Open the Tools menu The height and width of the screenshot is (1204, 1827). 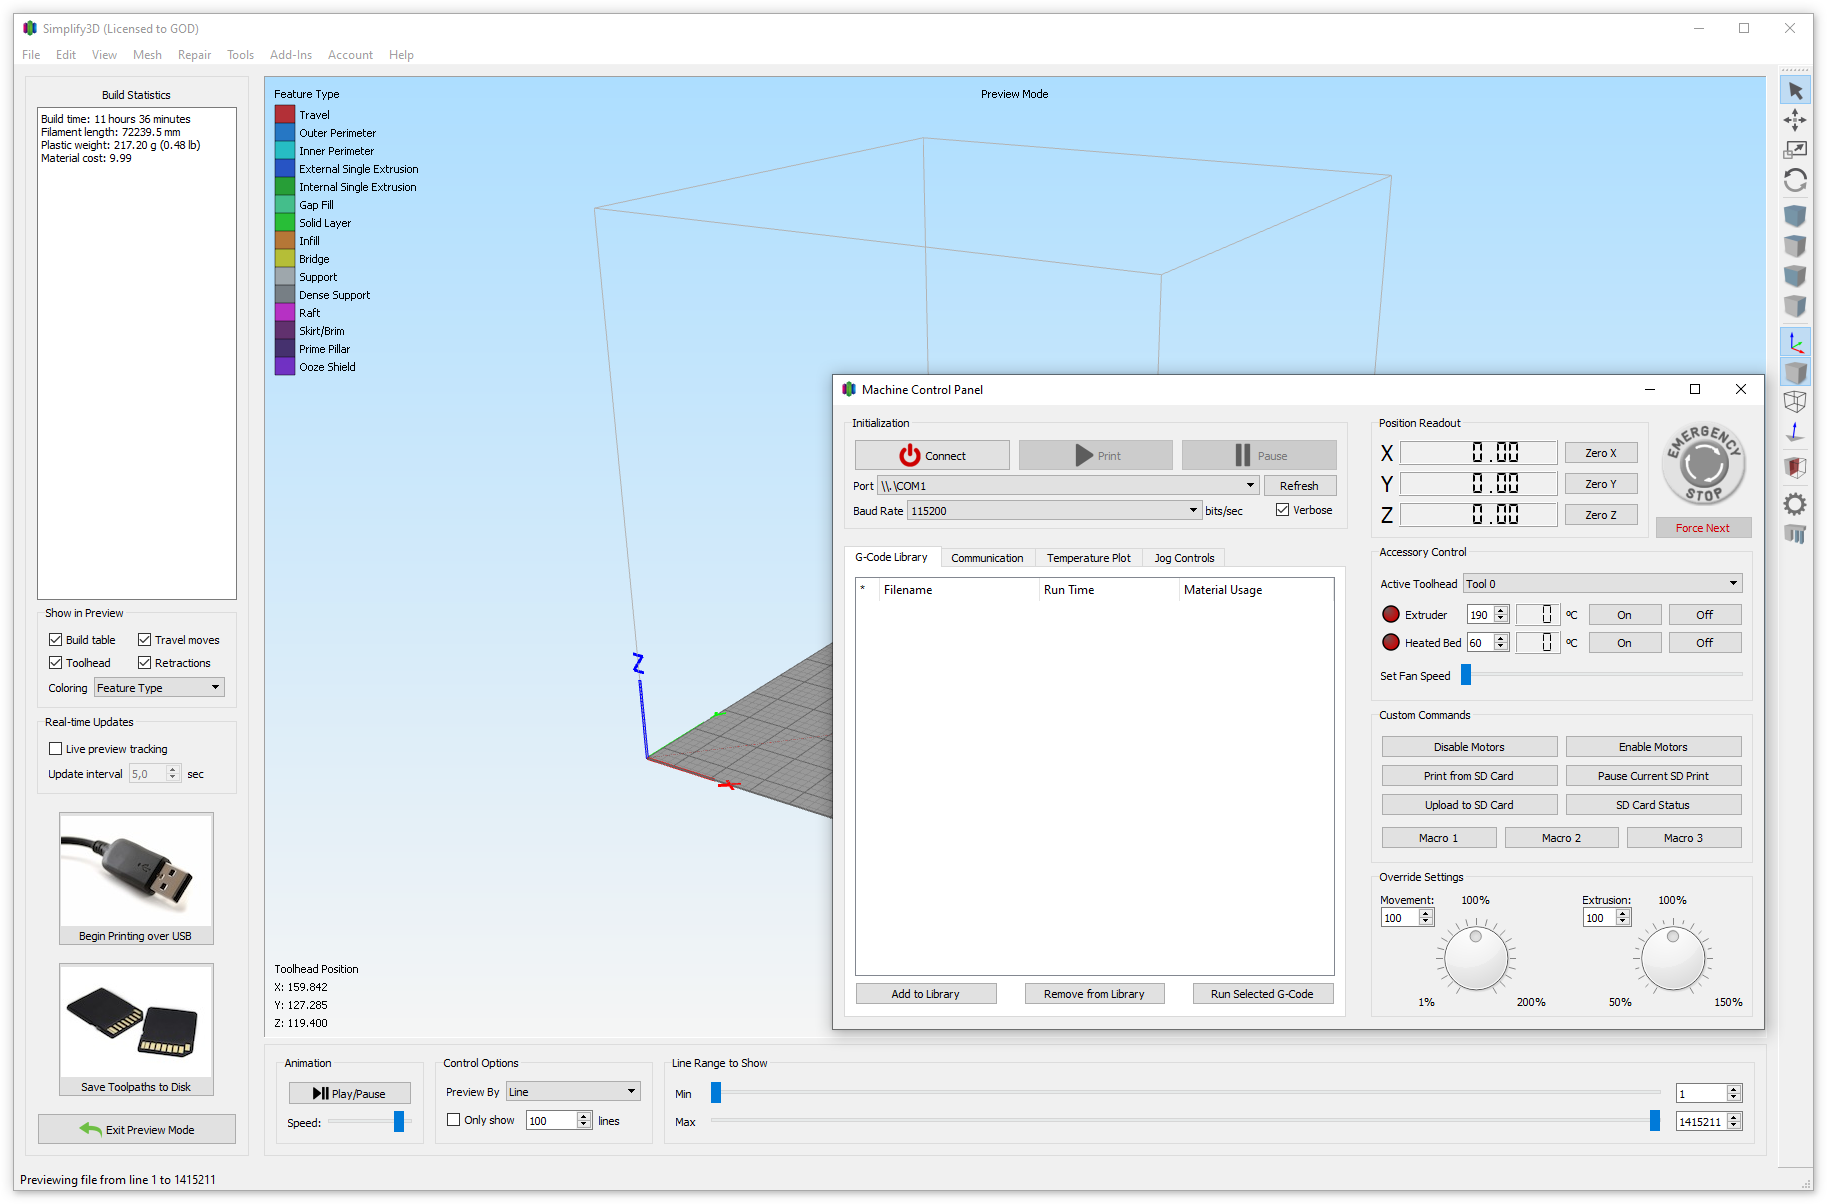click(x=240, y=54)
